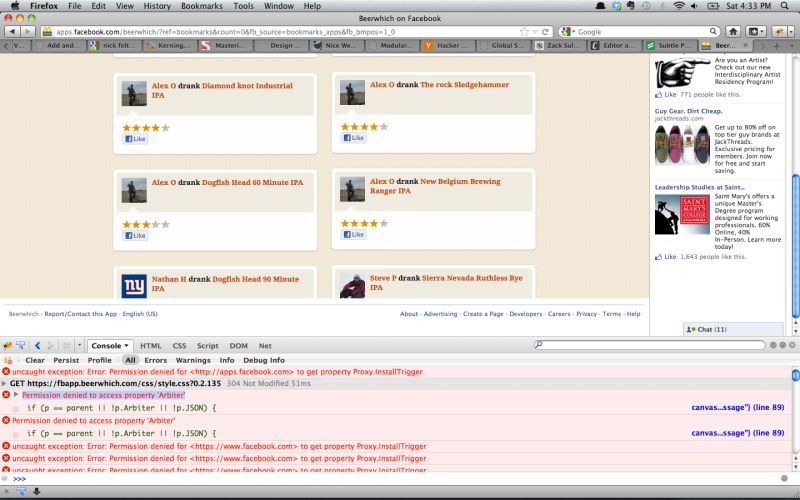Click the inspector icon in bottom status bar

pyautogui.click(x=21, y=491)
